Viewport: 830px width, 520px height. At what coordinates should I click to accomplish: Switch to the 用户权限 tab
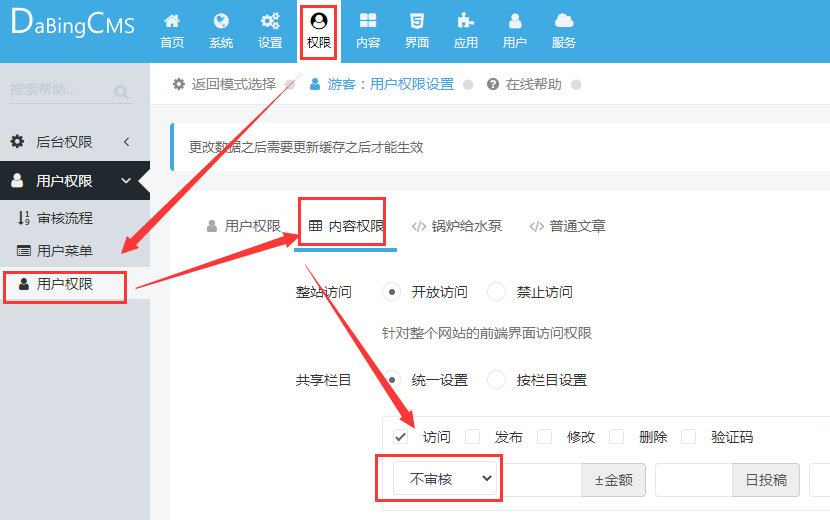click(243, 226)
